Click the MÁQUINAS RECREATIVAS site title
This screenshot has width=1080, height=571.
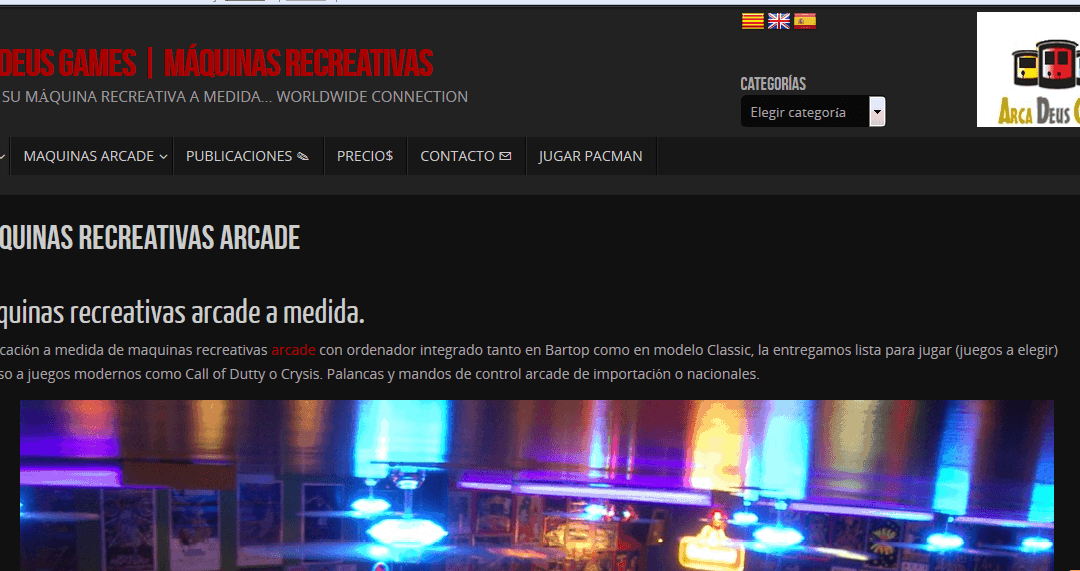coord(298,64)
